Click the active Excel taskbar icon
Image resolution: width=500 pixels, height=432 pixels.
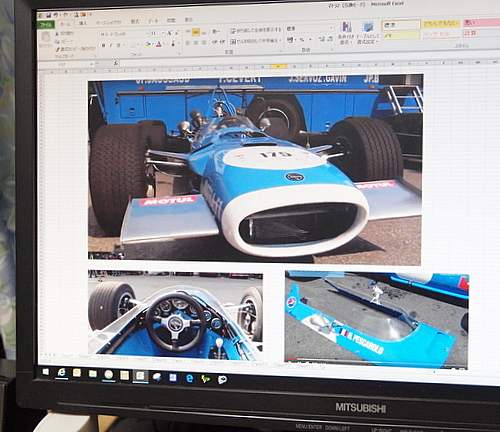click(x=140, y=376)
